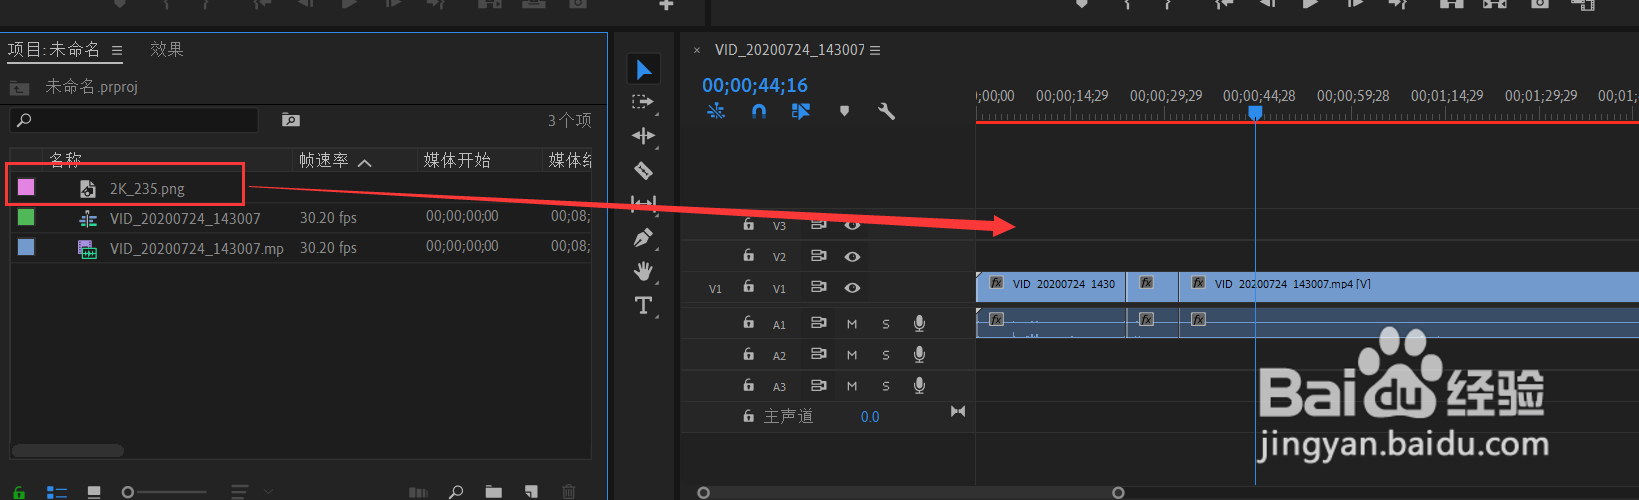Viewport: 1639px width, 500px height.
Task: Select the VID_20200724_143007.mp4 clip item
Action: 197,248
